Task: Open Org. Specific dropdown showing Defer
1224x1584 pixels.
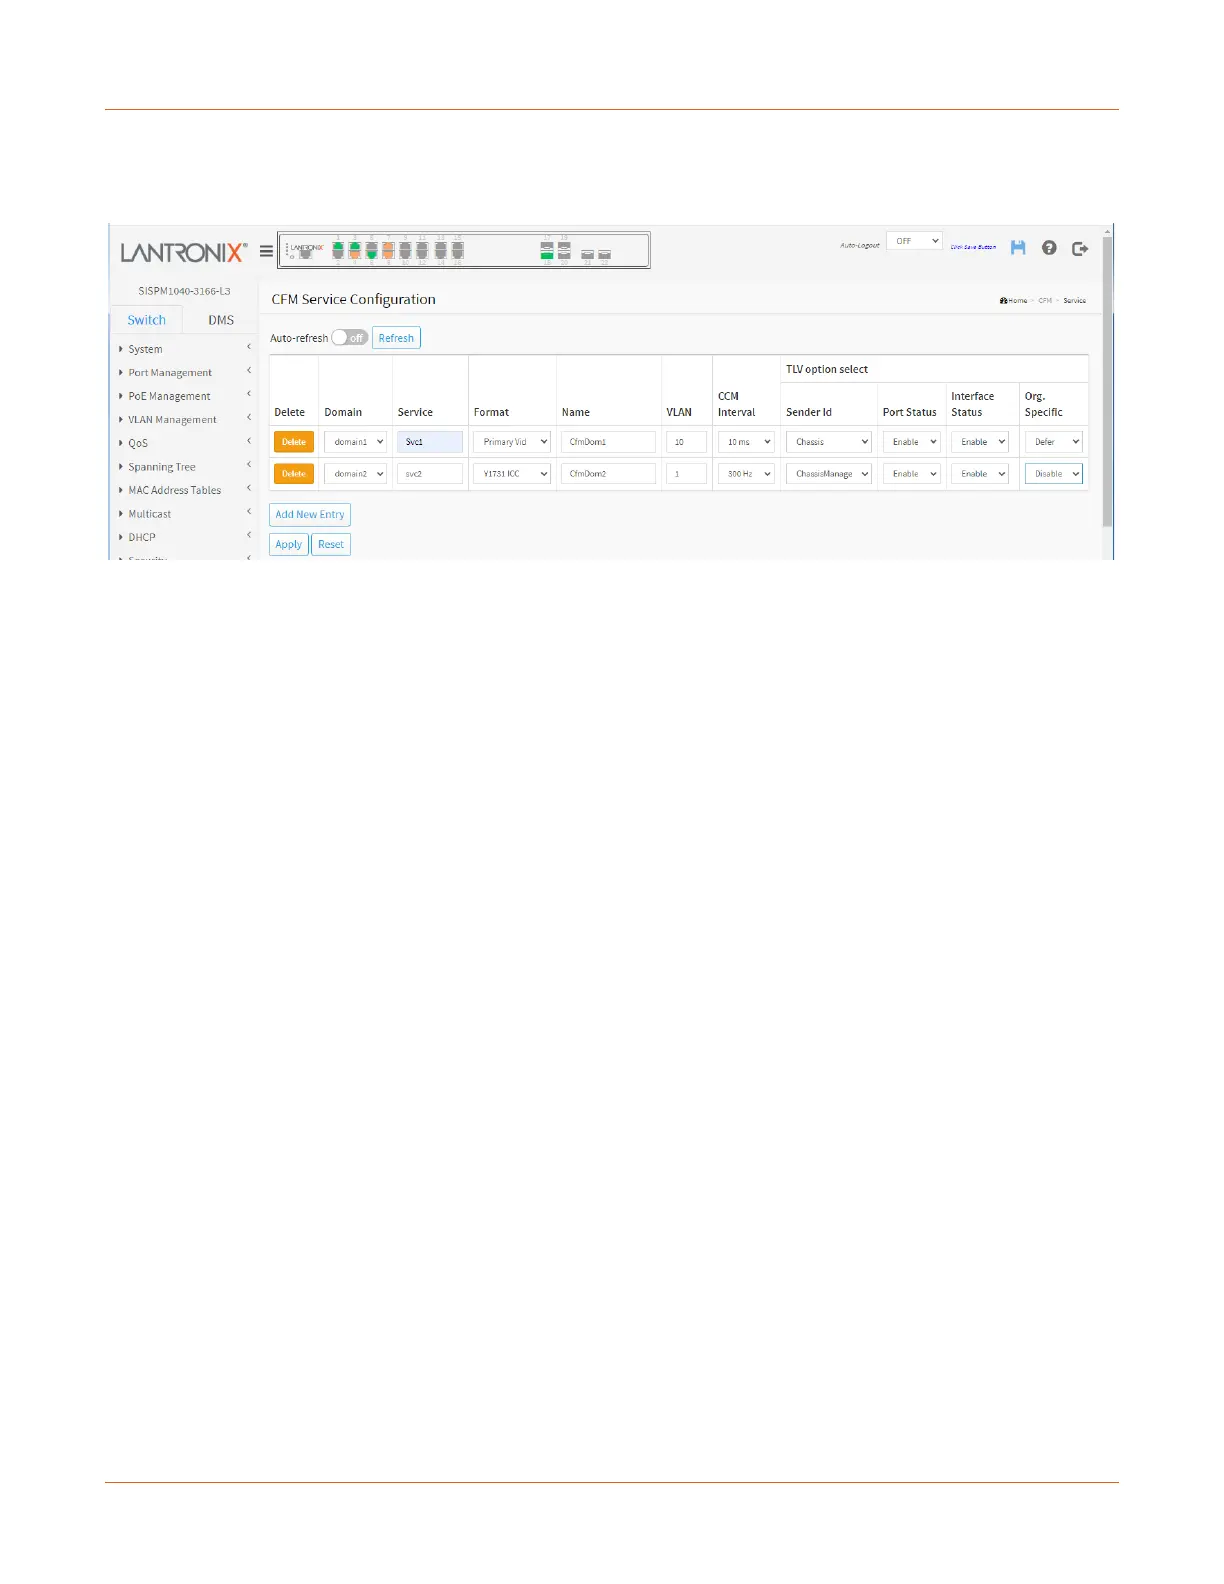Action: pos(1054,442)
